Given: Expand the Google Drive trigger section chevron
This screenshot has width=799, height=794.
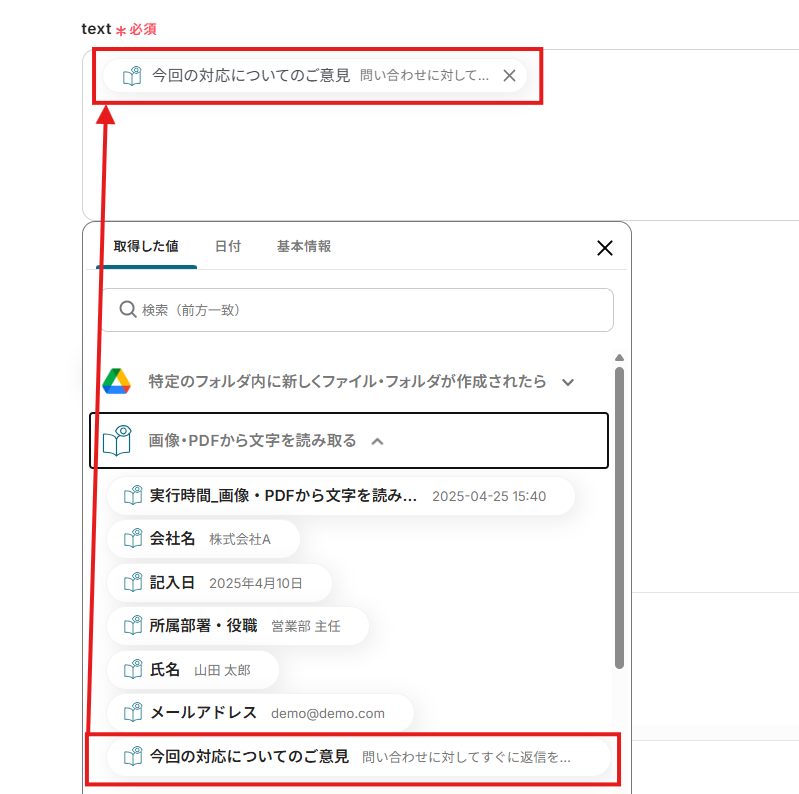Looking at the screenshot, I should (568, 382).
